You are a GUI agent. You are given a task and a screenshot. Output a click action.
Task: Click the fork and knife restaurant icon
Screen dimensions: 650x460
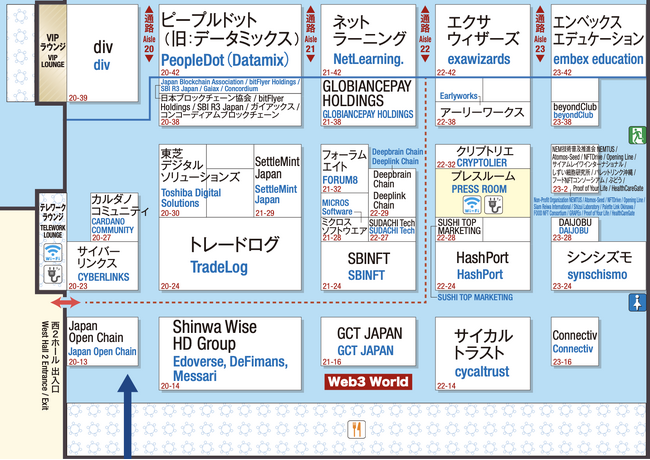coord(357,429)
